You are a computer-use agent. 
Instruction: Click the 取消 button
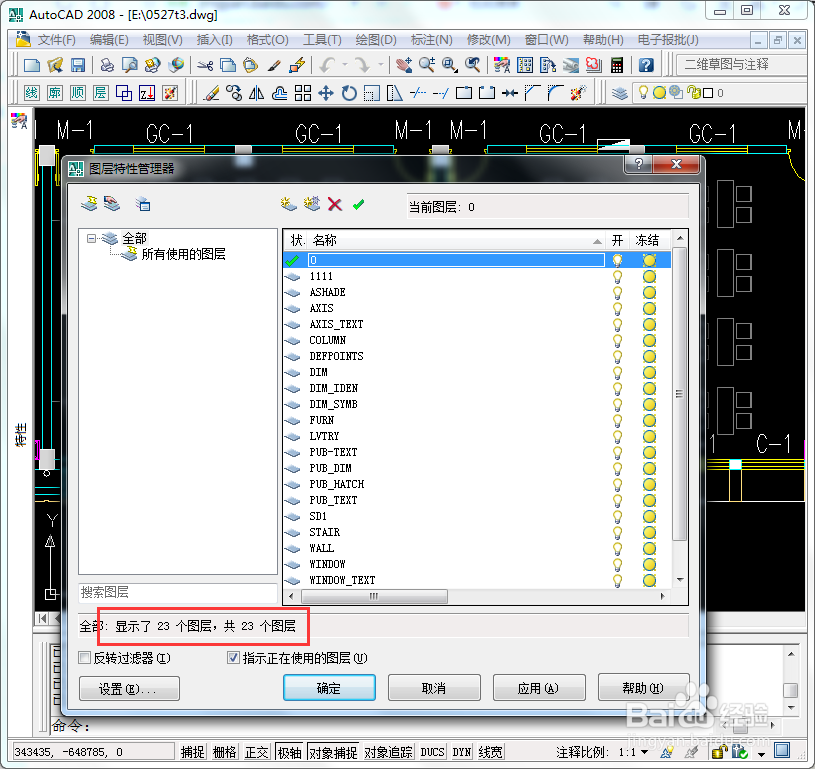434,688
